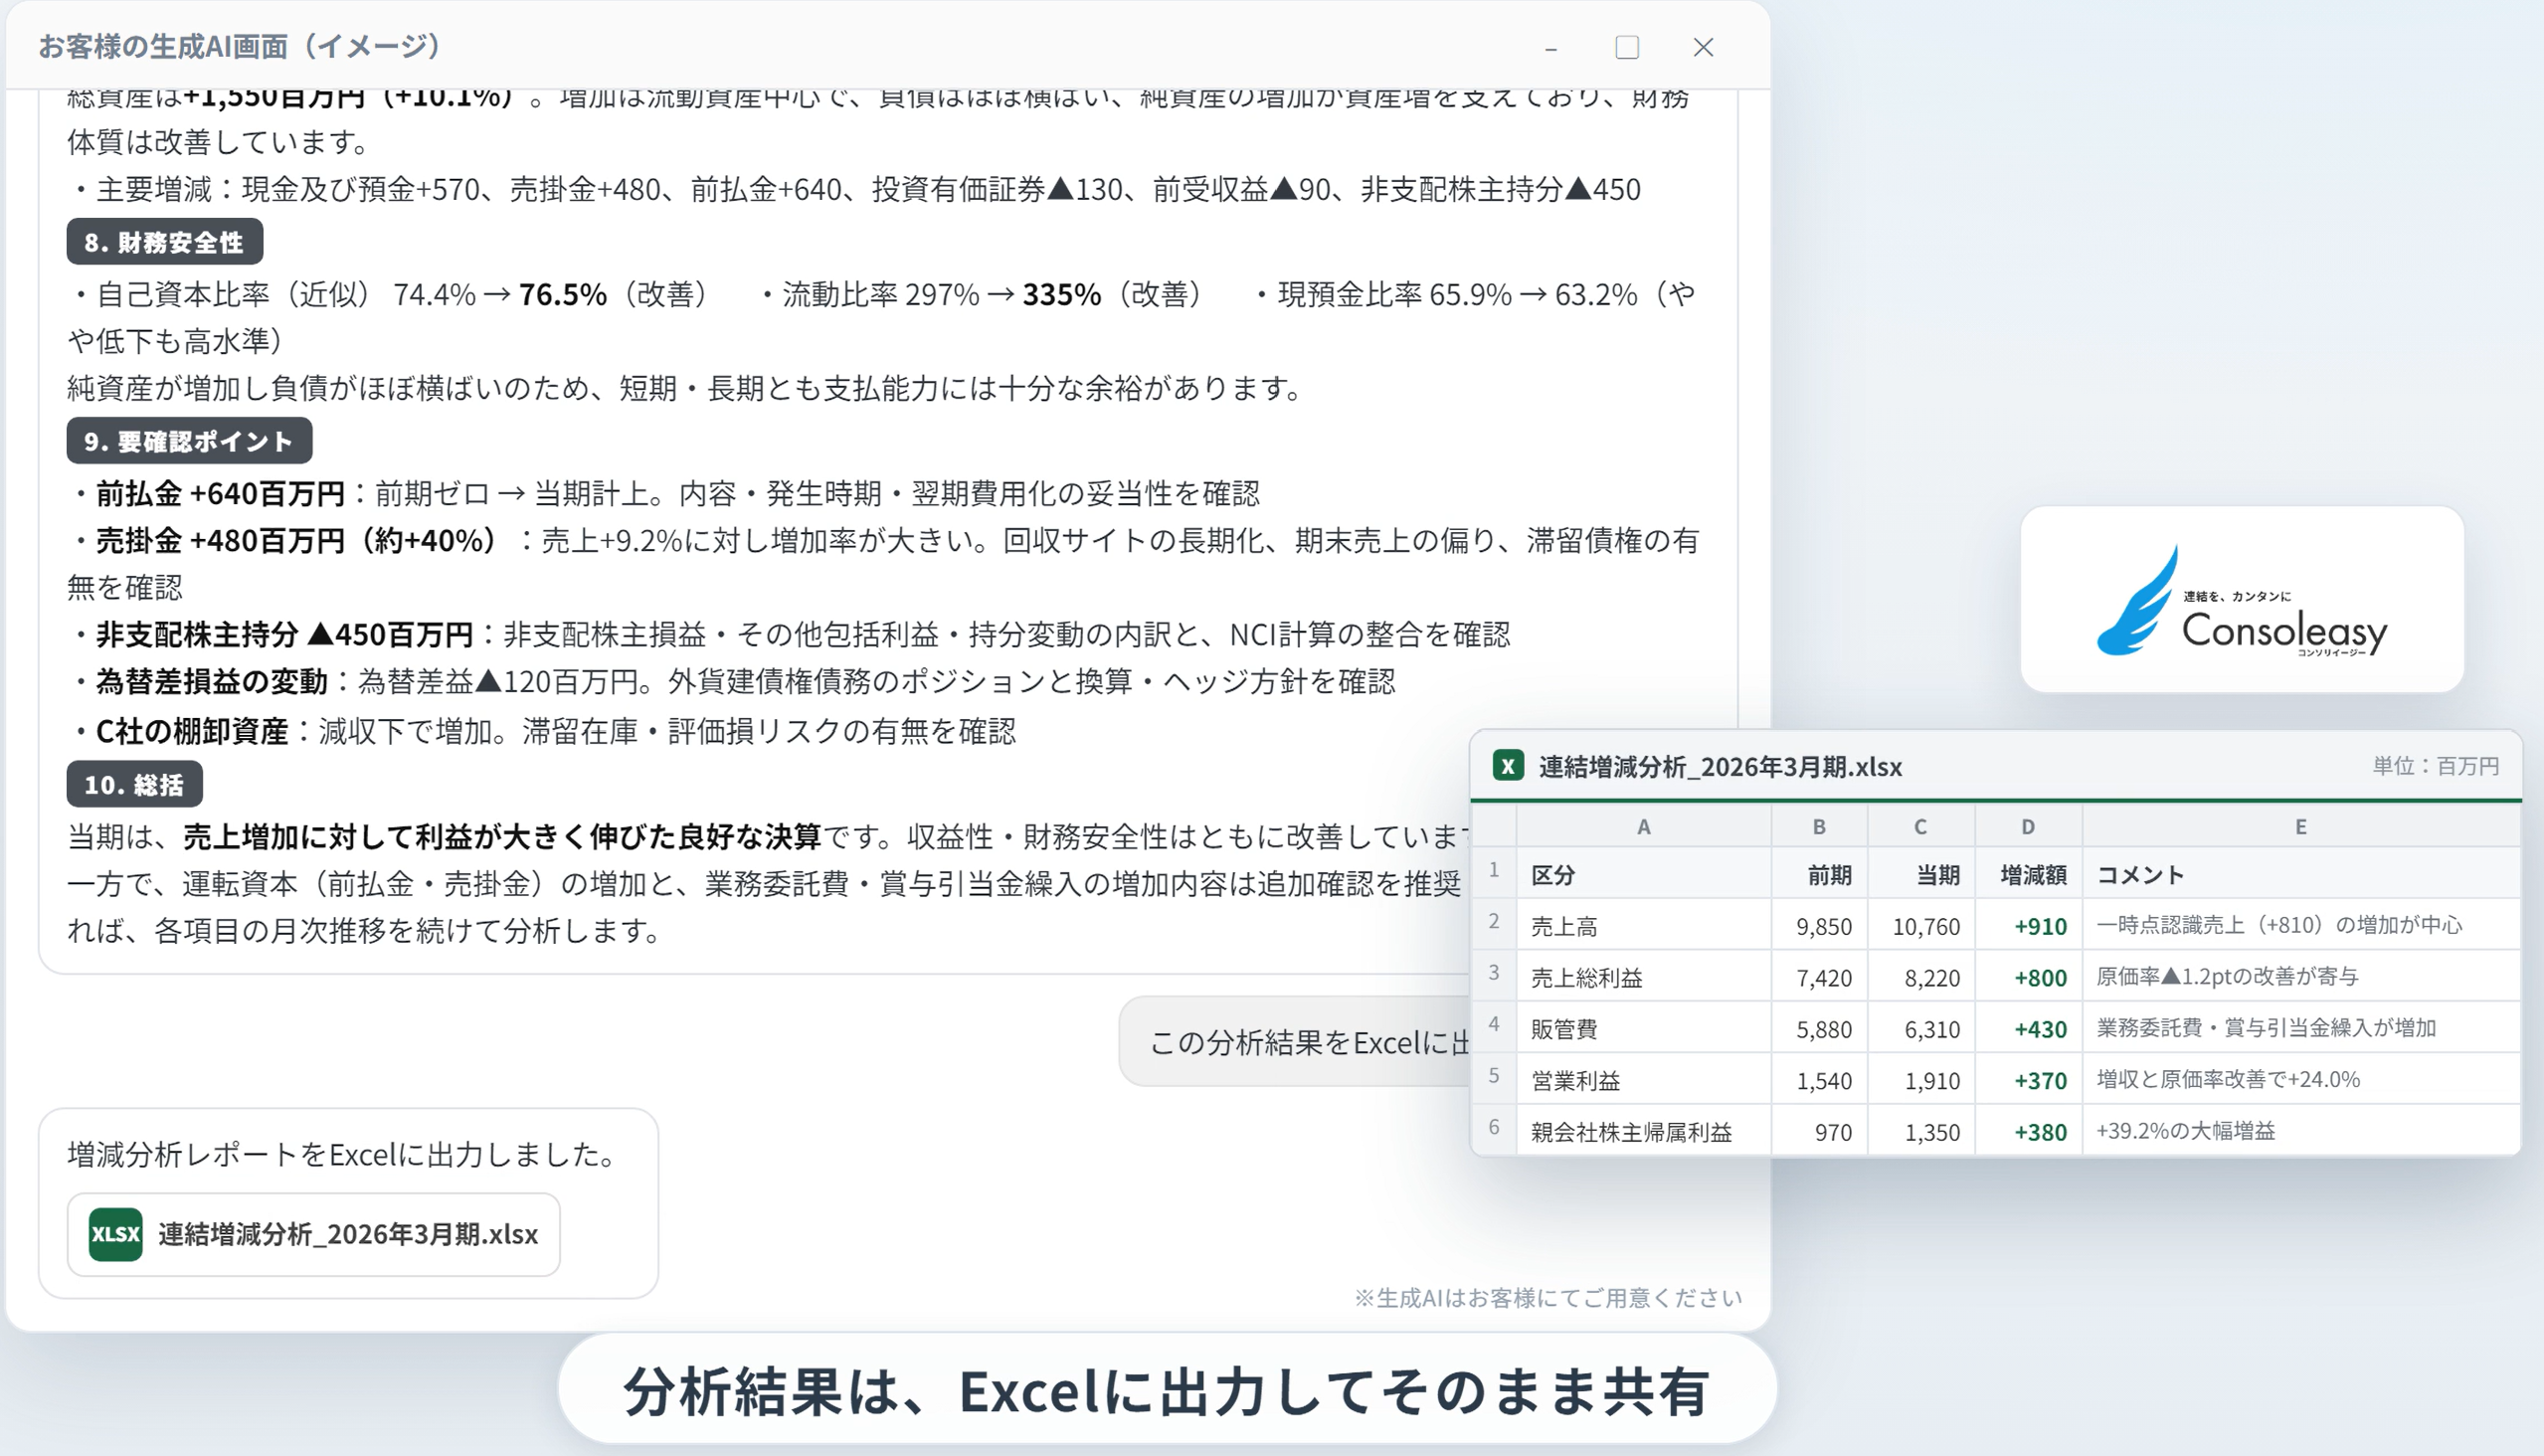Image resolution: width=2544 pixels, height=1456 pixels.
Task: Click the 親会社株主帰属利益 cell
Action: coord(1644,1131)
